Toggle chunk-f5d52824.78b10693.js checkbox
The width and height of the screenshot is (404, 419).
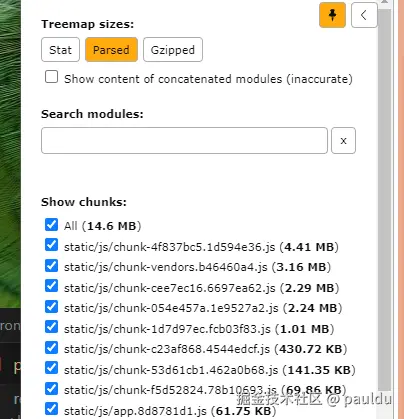(x=51, y=389)
